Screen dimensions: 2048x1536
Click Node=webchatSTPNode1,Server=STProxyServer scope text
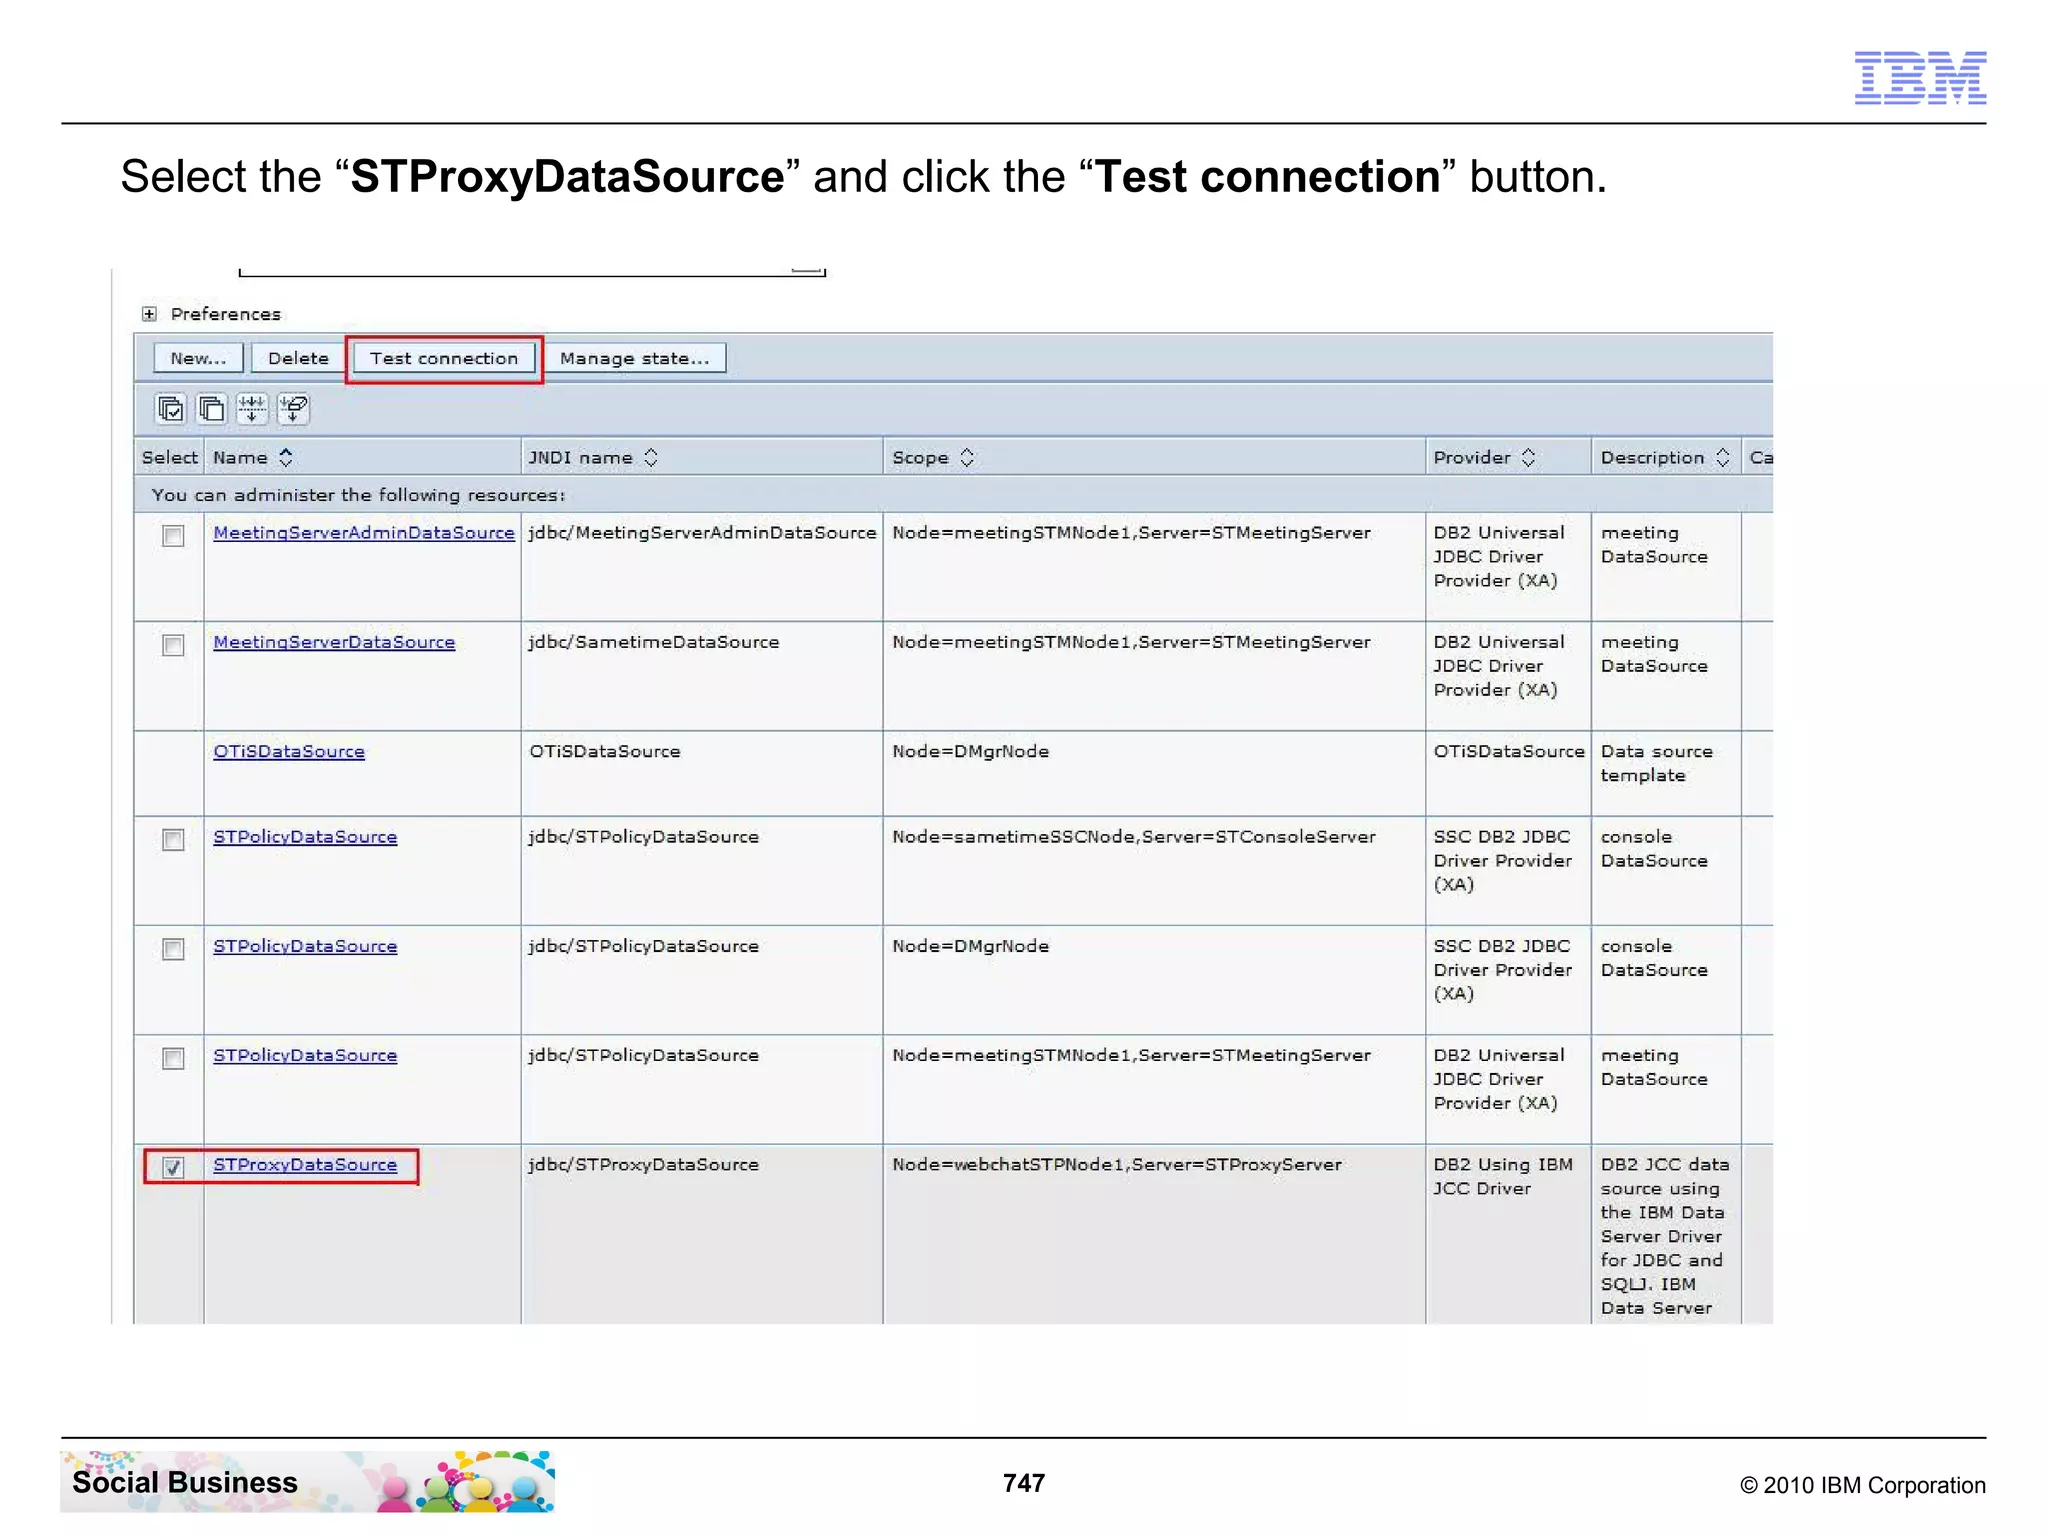[x=1117, y=1164]
